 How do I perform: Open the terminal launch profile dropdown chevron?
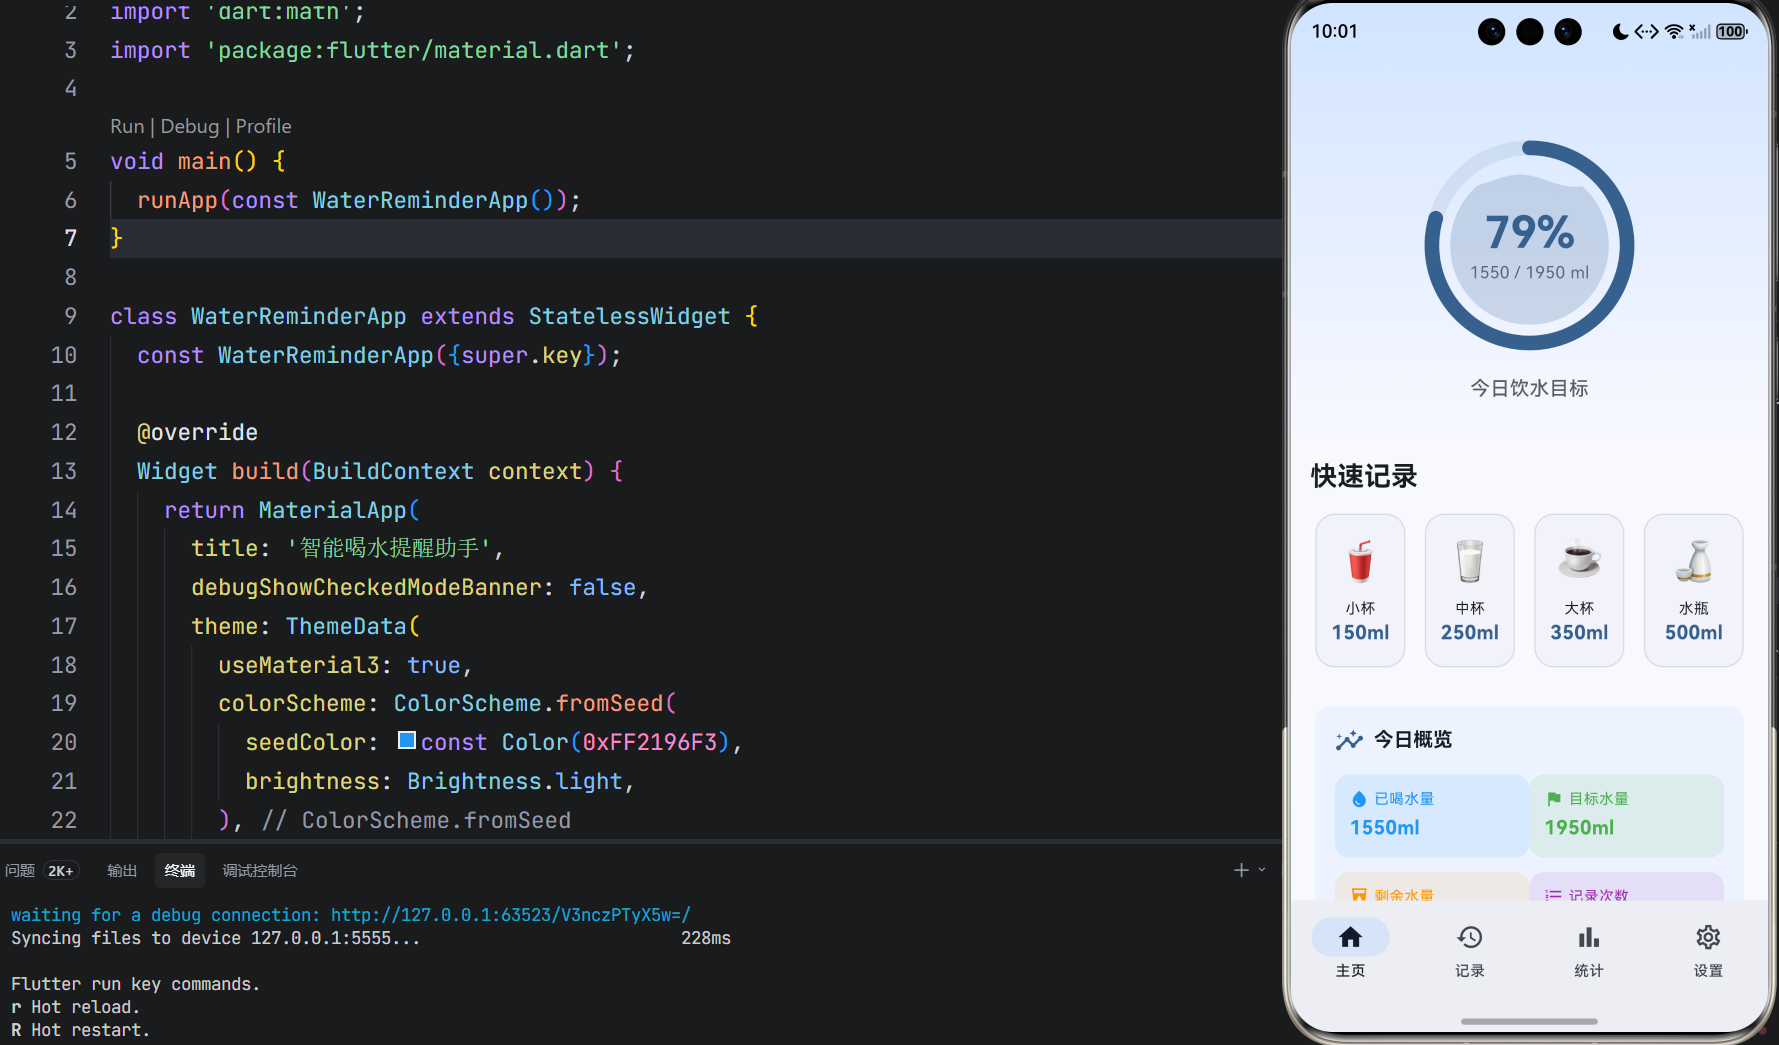point(1262,870)
